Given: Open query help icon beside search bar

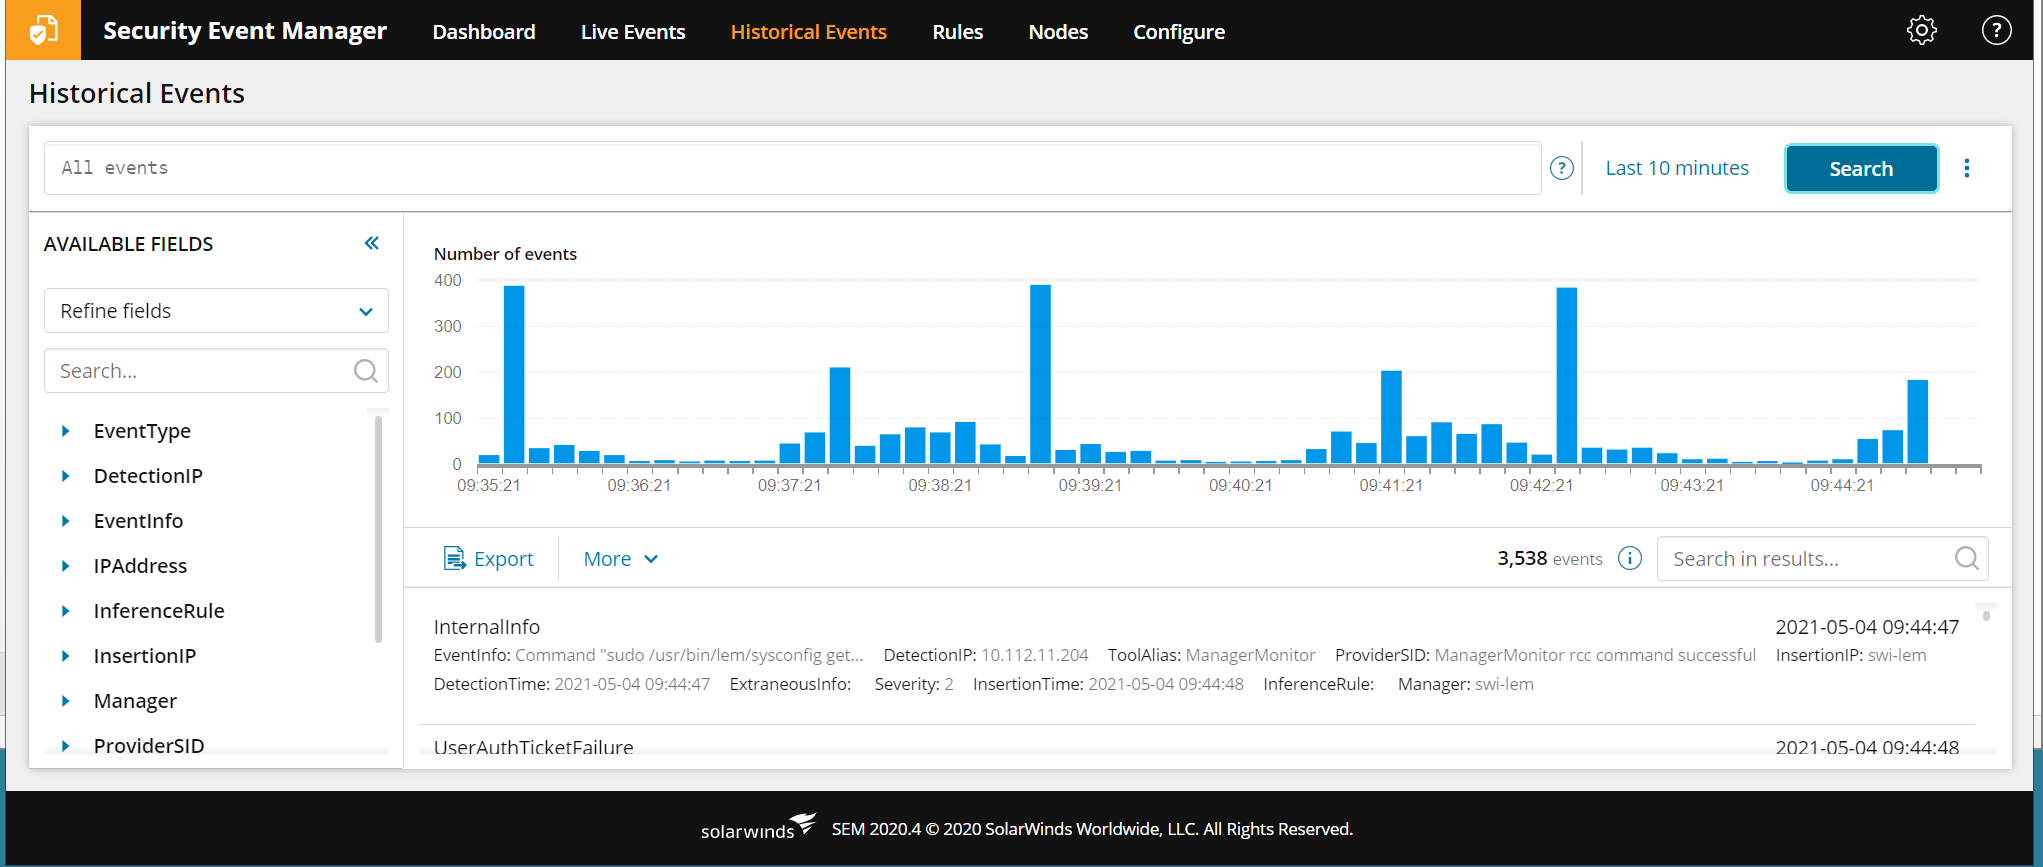Looking at the screenshot, I should [x=1561, y=168].
